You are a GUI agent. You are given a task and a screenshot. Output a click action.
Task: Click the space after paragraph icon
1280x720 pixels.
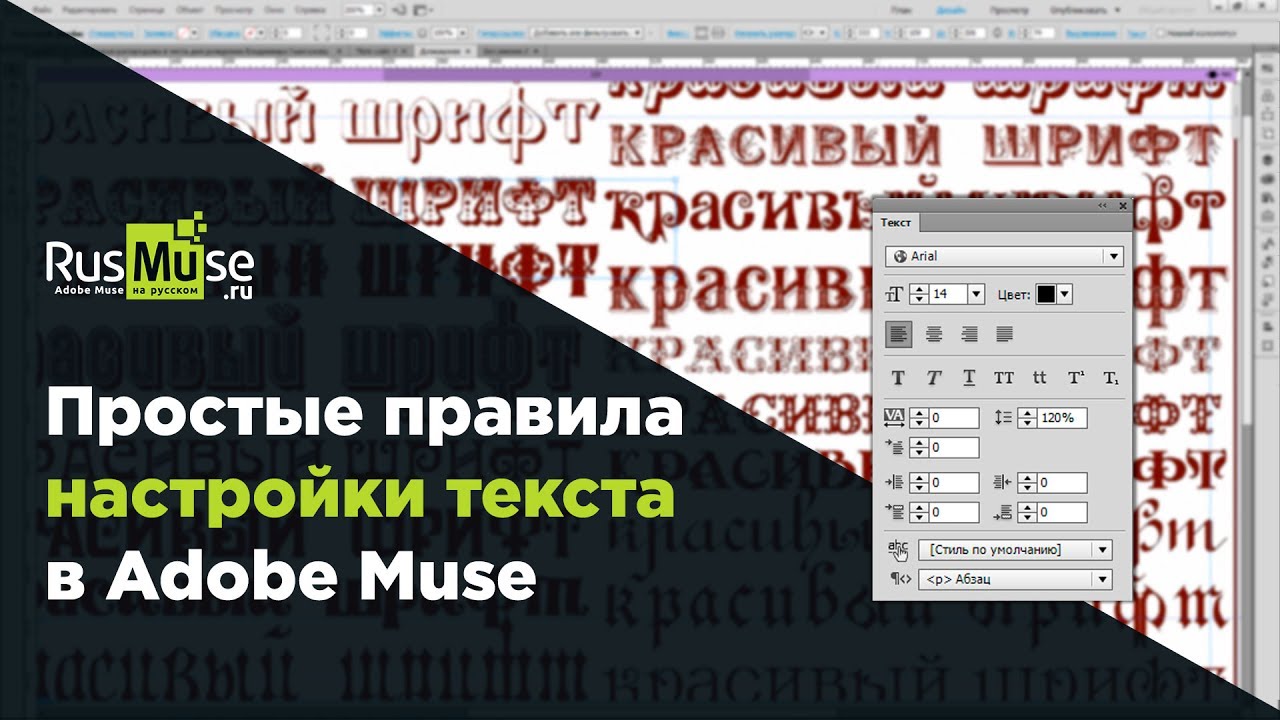[1003, 513]
